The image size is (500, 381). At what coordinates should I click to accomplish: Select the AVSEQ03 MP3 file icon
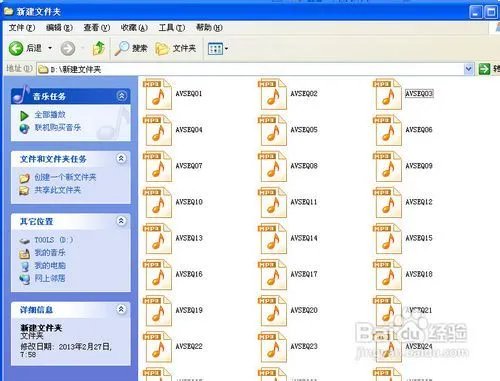click(387, 94)
